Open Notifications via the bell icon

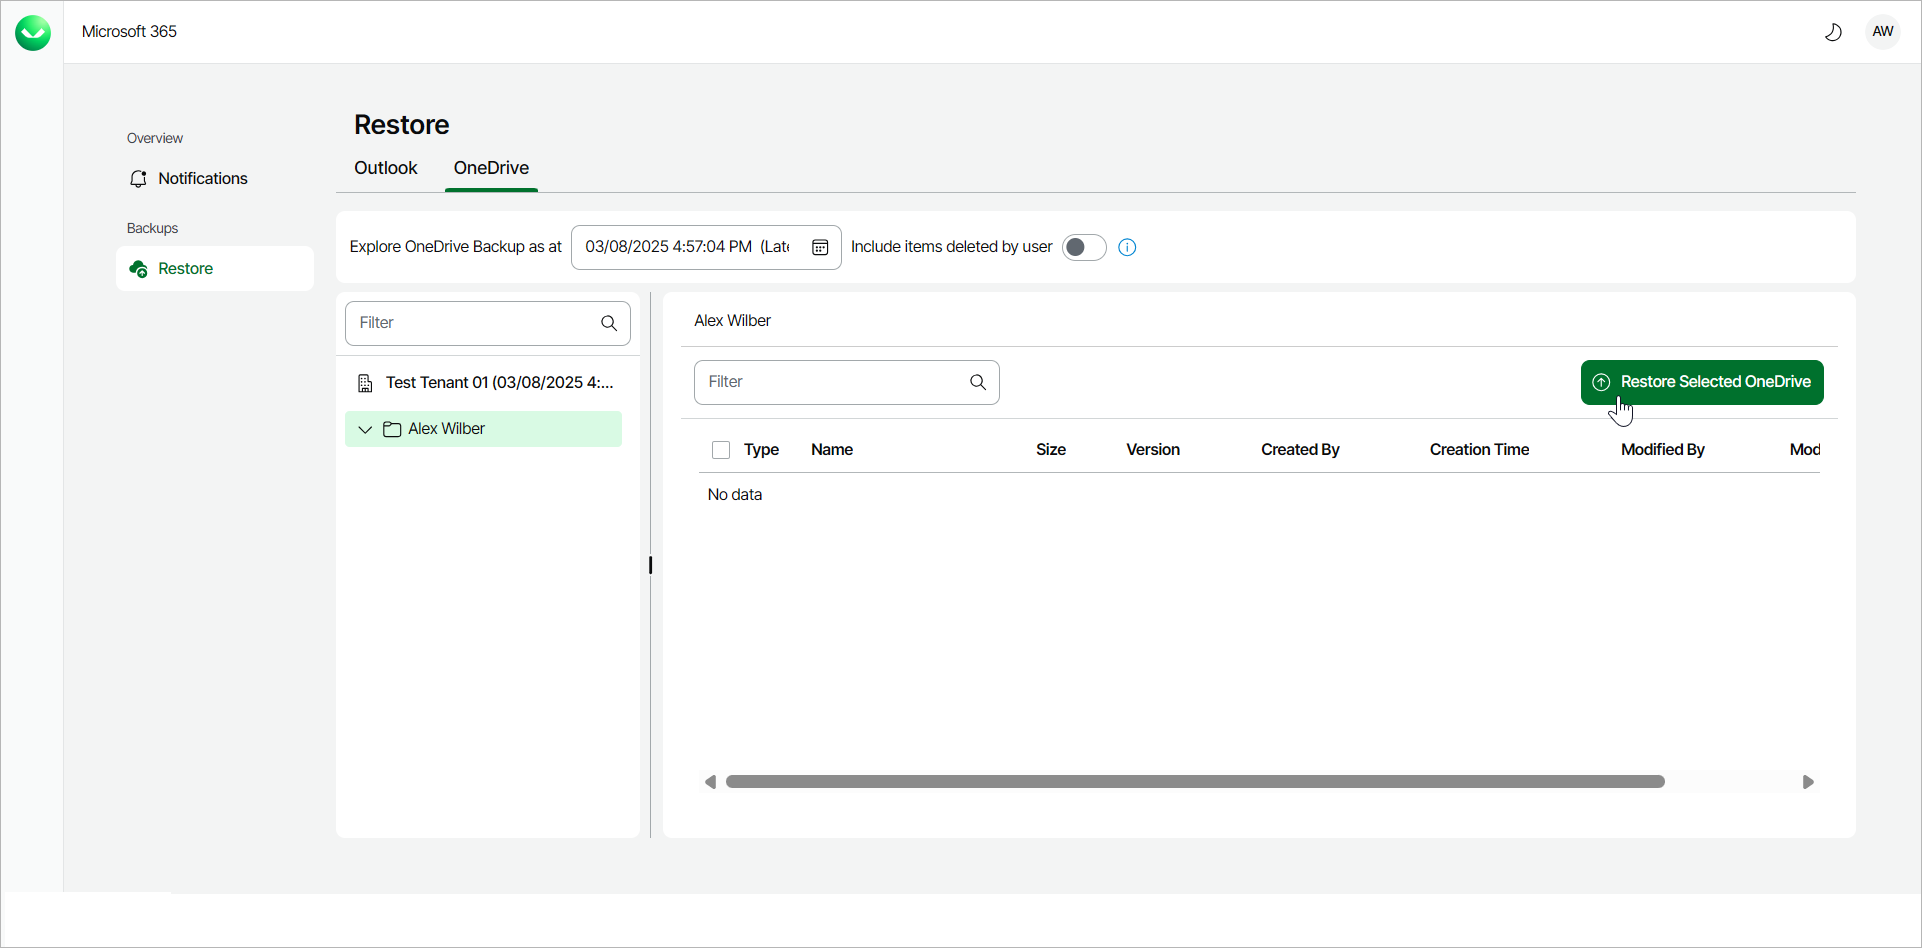139,178
